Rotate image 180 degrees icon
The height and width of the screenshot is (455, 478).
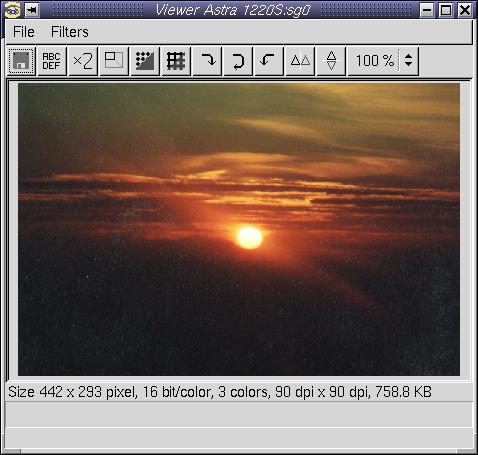point(238,61)
